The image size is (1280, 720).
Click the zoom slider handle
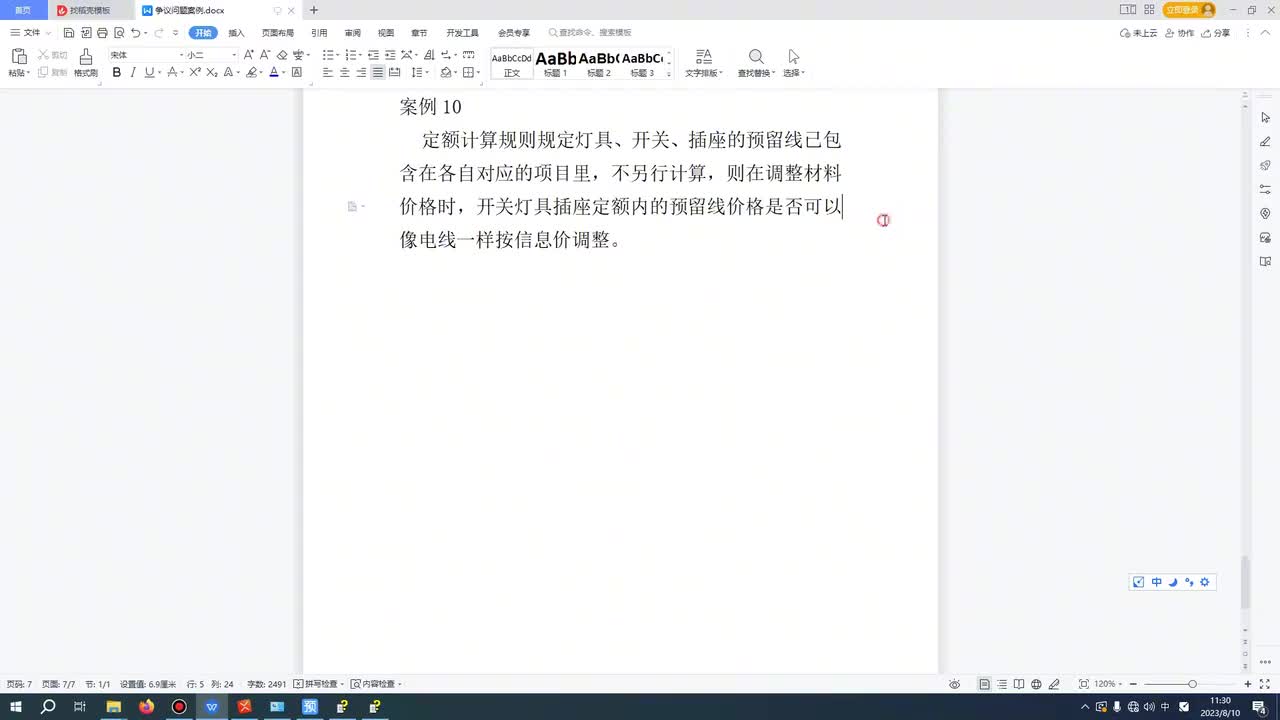pyautogui.click(x=1192, y=684)
